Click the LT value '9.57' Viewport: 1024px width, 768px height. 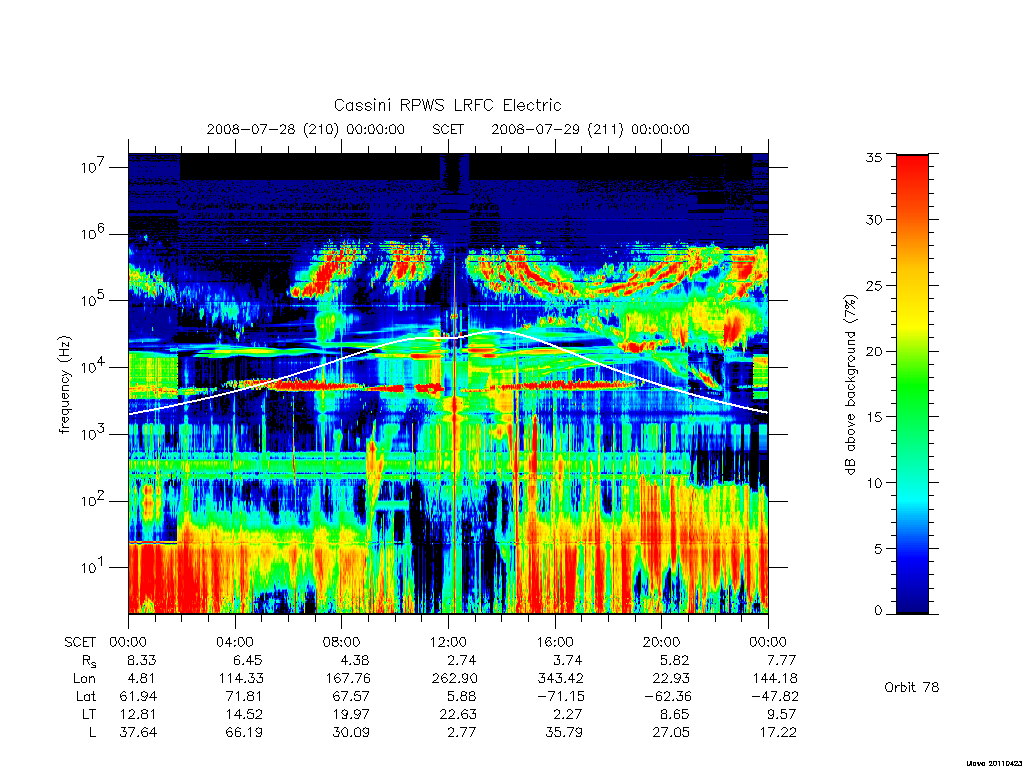coord(781,714)
